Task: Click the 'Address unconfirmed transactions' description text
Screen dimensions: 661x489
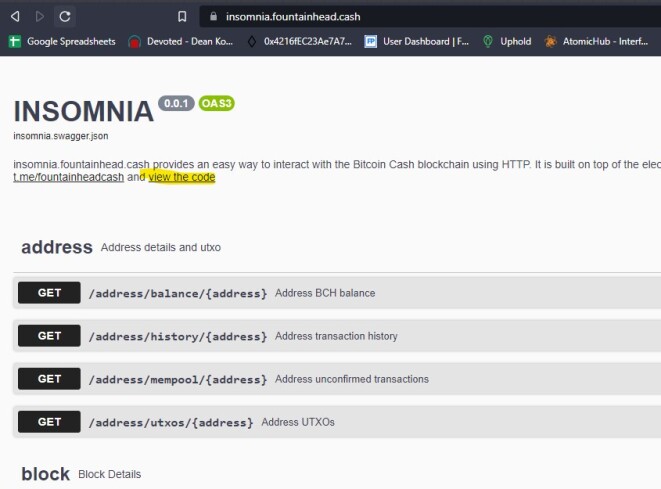Action: [x=352, y=379]
